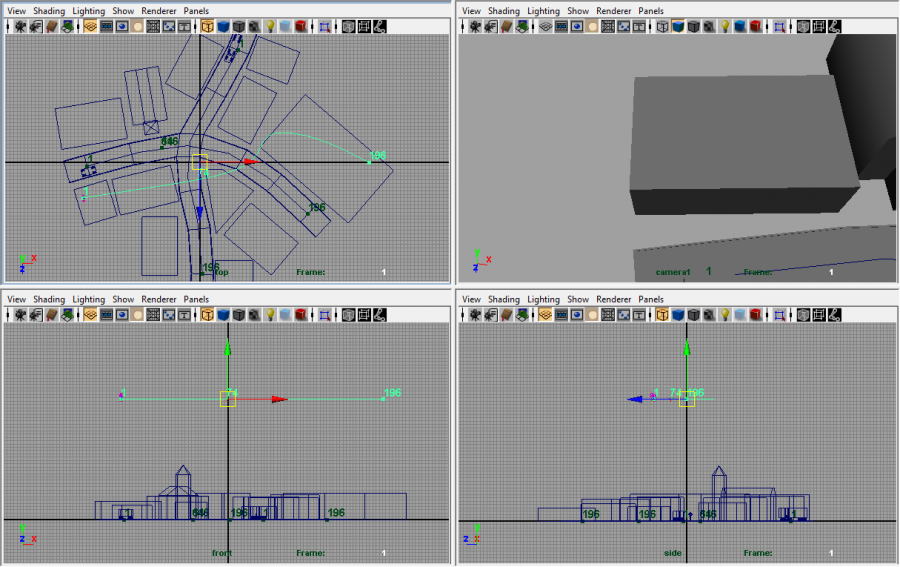Open Lighting menu in the camera1 panel

[543, 11]
